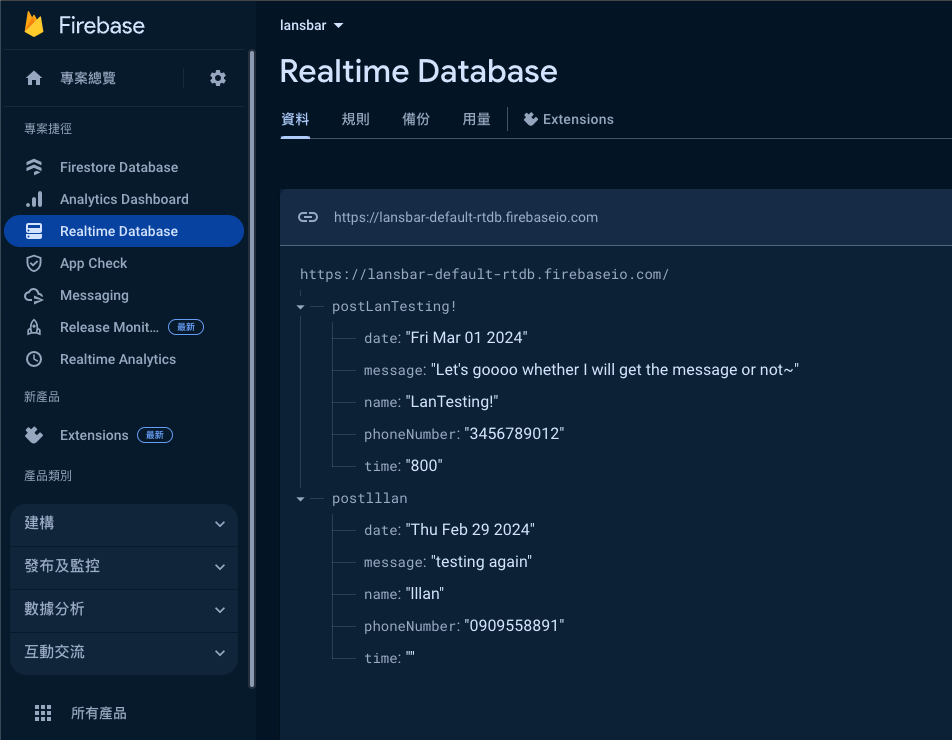Screen dimensions: 952x740
Task: Expand the 數據分析 section
Action: pyautogui.click(x=124, y=609)
